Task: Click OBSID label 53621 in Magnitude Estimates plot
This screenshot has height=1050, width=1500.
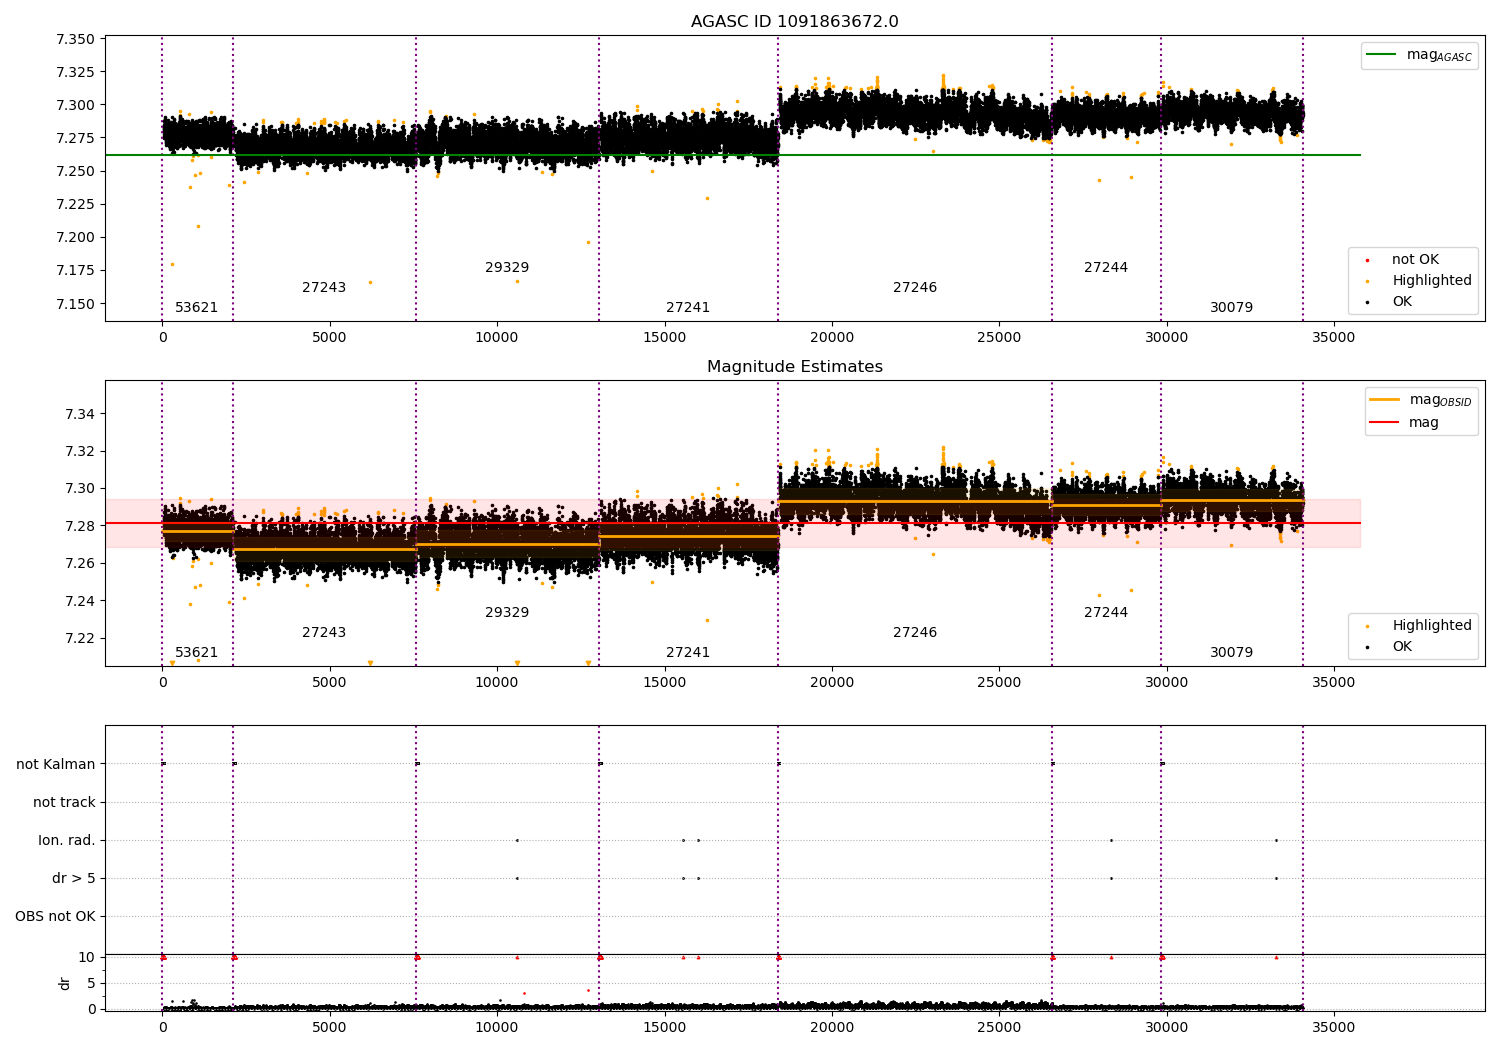Action: tap(196, 652)
